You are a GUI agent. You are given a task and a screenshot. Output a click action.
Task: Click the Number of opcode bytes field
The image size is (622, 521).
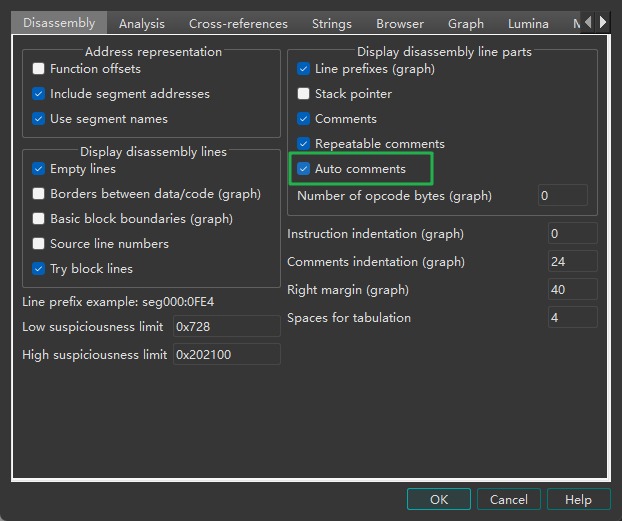click(562, 196)
